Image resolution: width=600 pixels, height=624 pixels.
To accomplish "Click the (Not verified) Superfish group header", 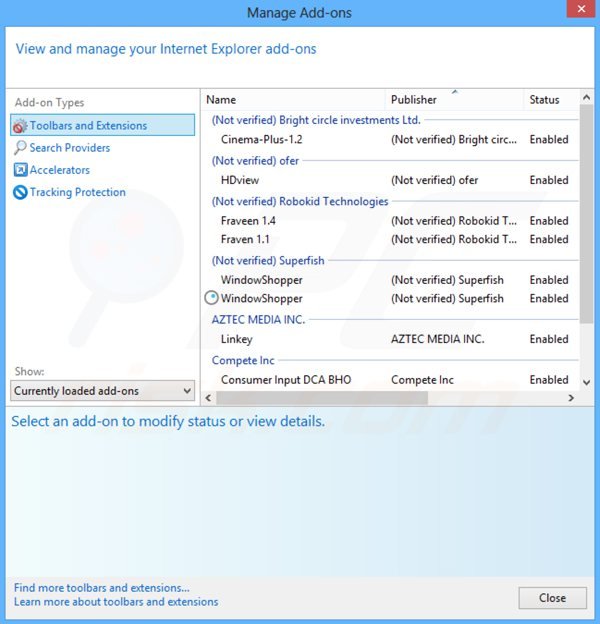I will tap(268, 261).
